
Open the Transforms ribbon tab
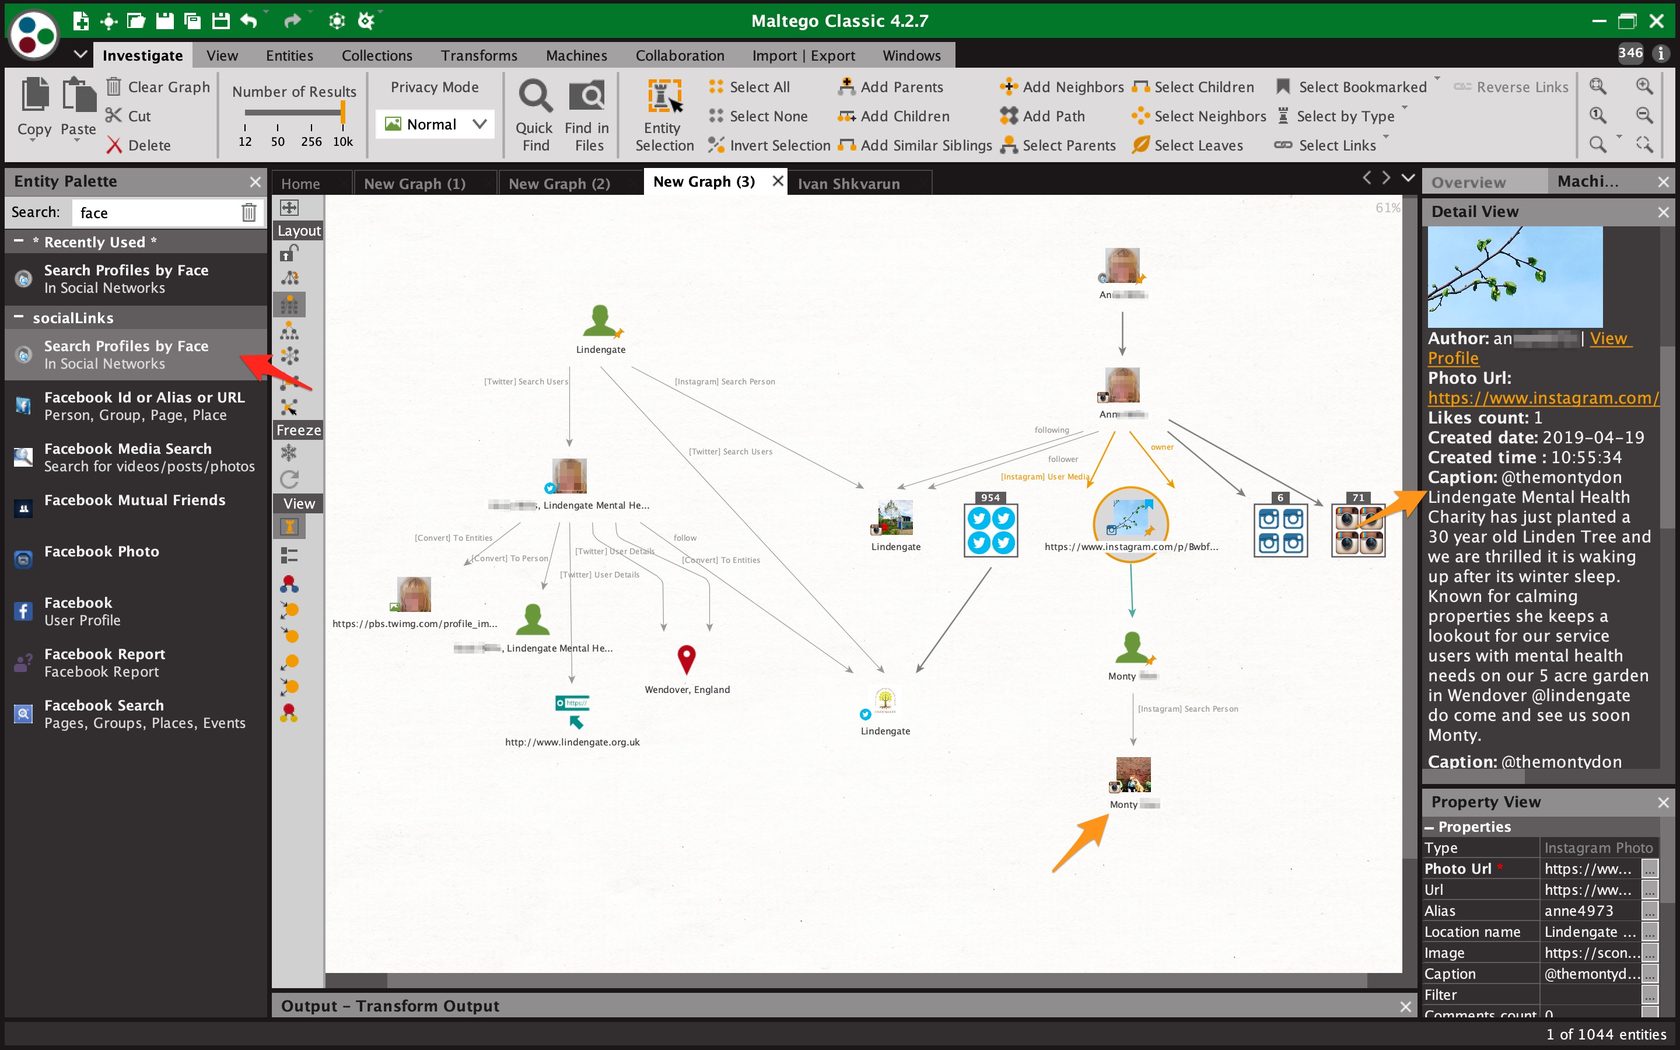click(x=479, y=56)
